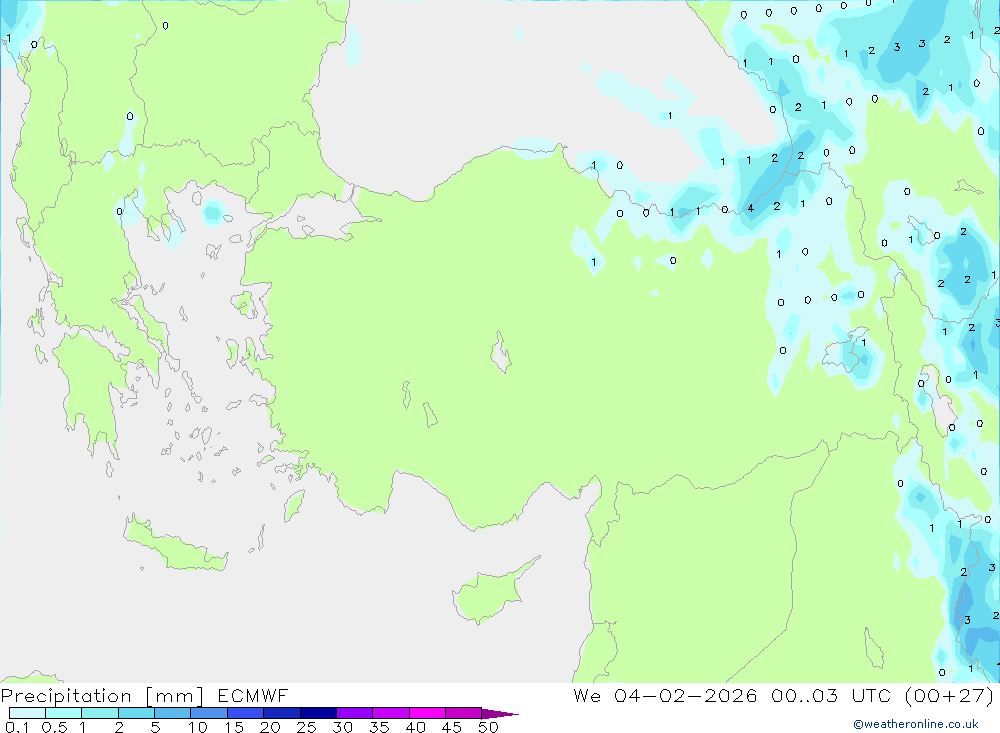Click the 30–35 mm purple legend swatch
The image size is (1000, 733).
(x=355, y=713)
